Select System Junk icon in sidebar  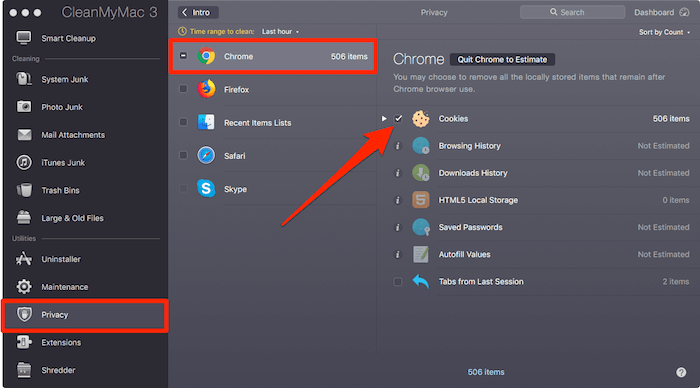click(x=24, y=79)
